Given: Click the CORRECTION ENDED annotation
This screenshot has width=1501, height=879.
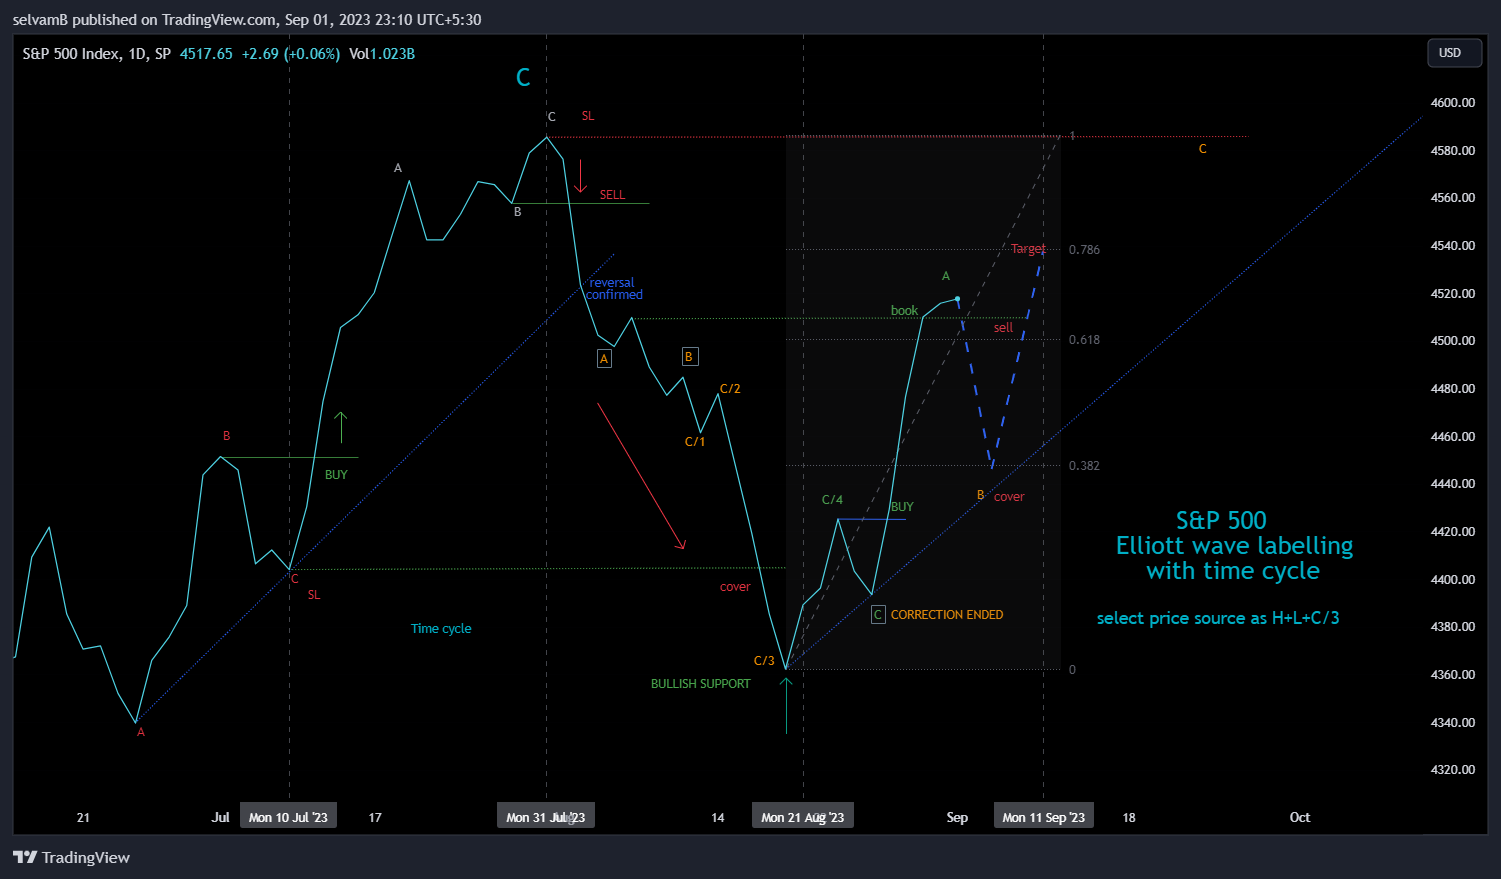Looking at the screenshot, I should 947,615.
